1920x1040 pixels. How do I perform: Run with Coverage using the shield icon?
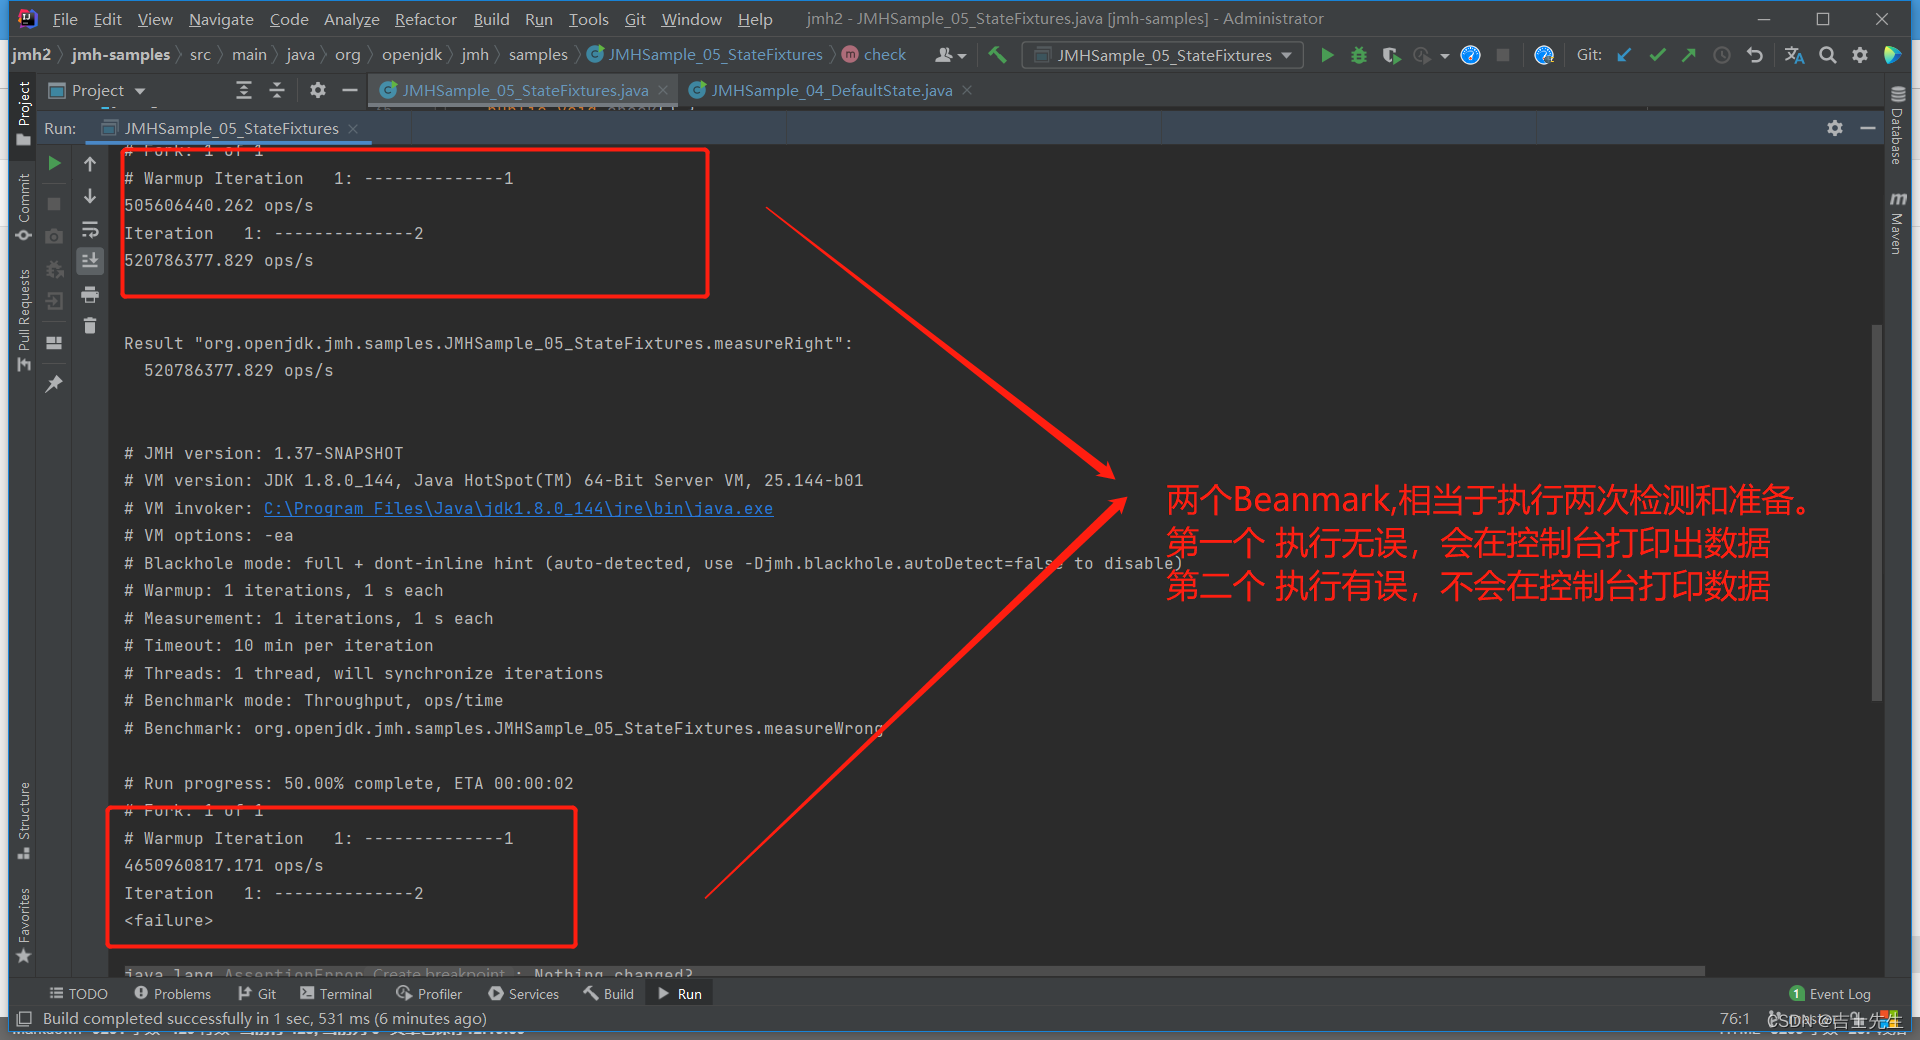coord(1392,55)
